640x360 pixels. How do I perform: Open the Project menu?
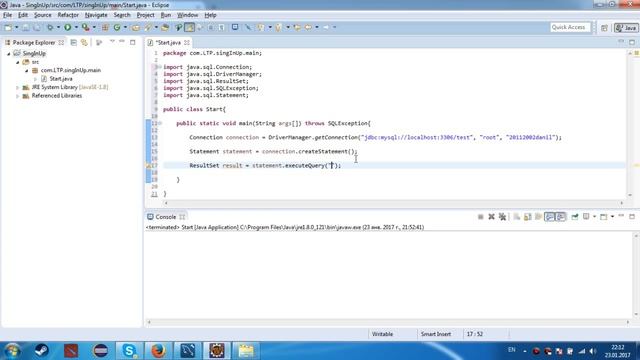146,15
